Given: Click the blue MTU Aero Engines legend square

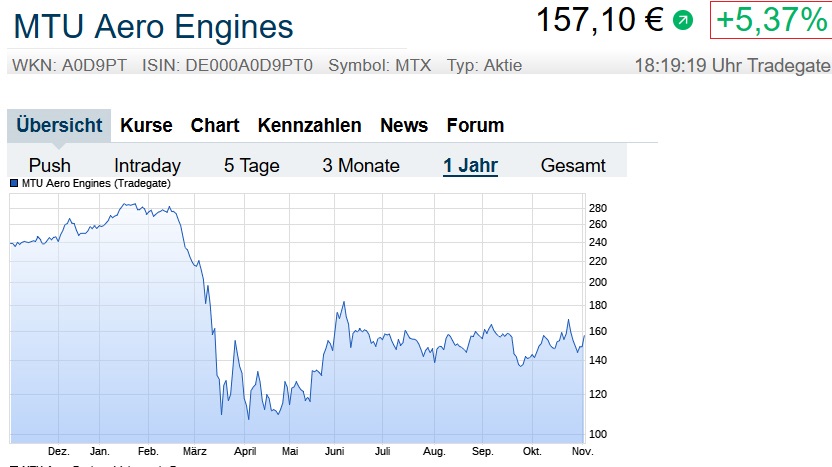Looking at the screenshot, I should click(14, 184).
